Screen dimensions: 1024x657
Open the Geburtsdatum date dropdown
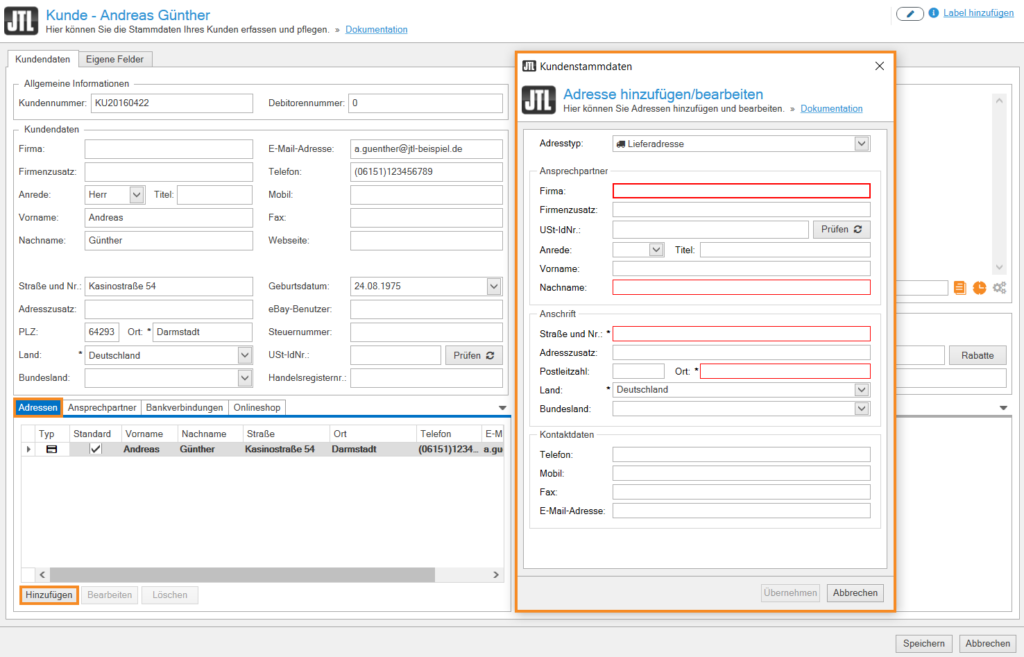pyautogui.click(x=494, y=287)
